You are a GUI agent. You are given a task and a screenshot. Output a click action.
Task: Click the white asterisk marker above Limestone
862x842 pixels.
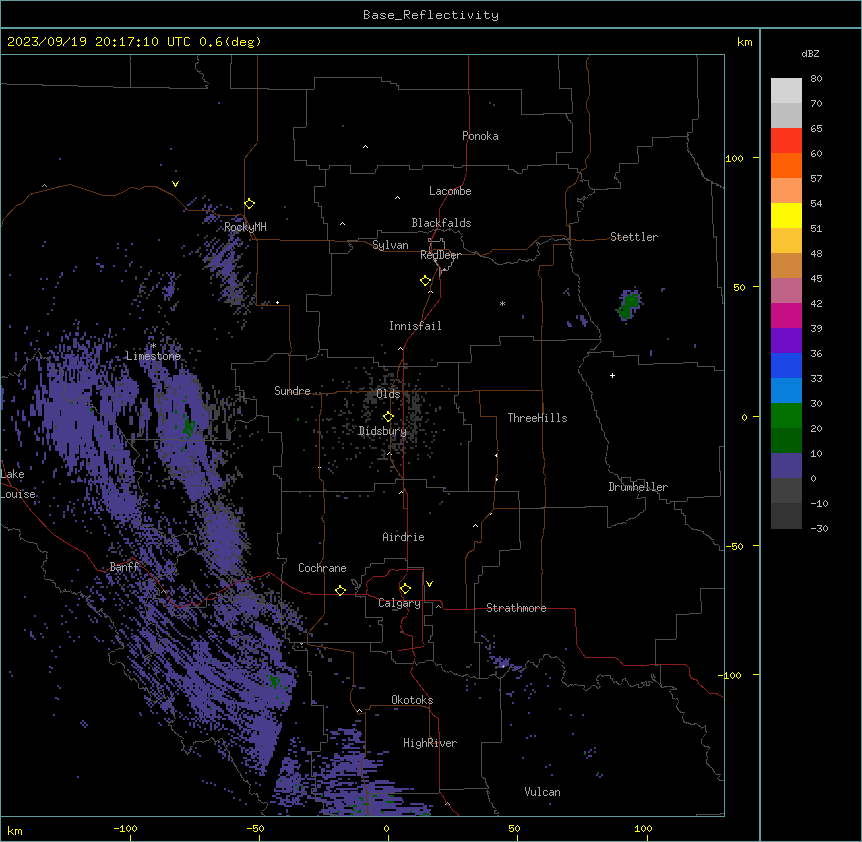click(x=154, y=346)
